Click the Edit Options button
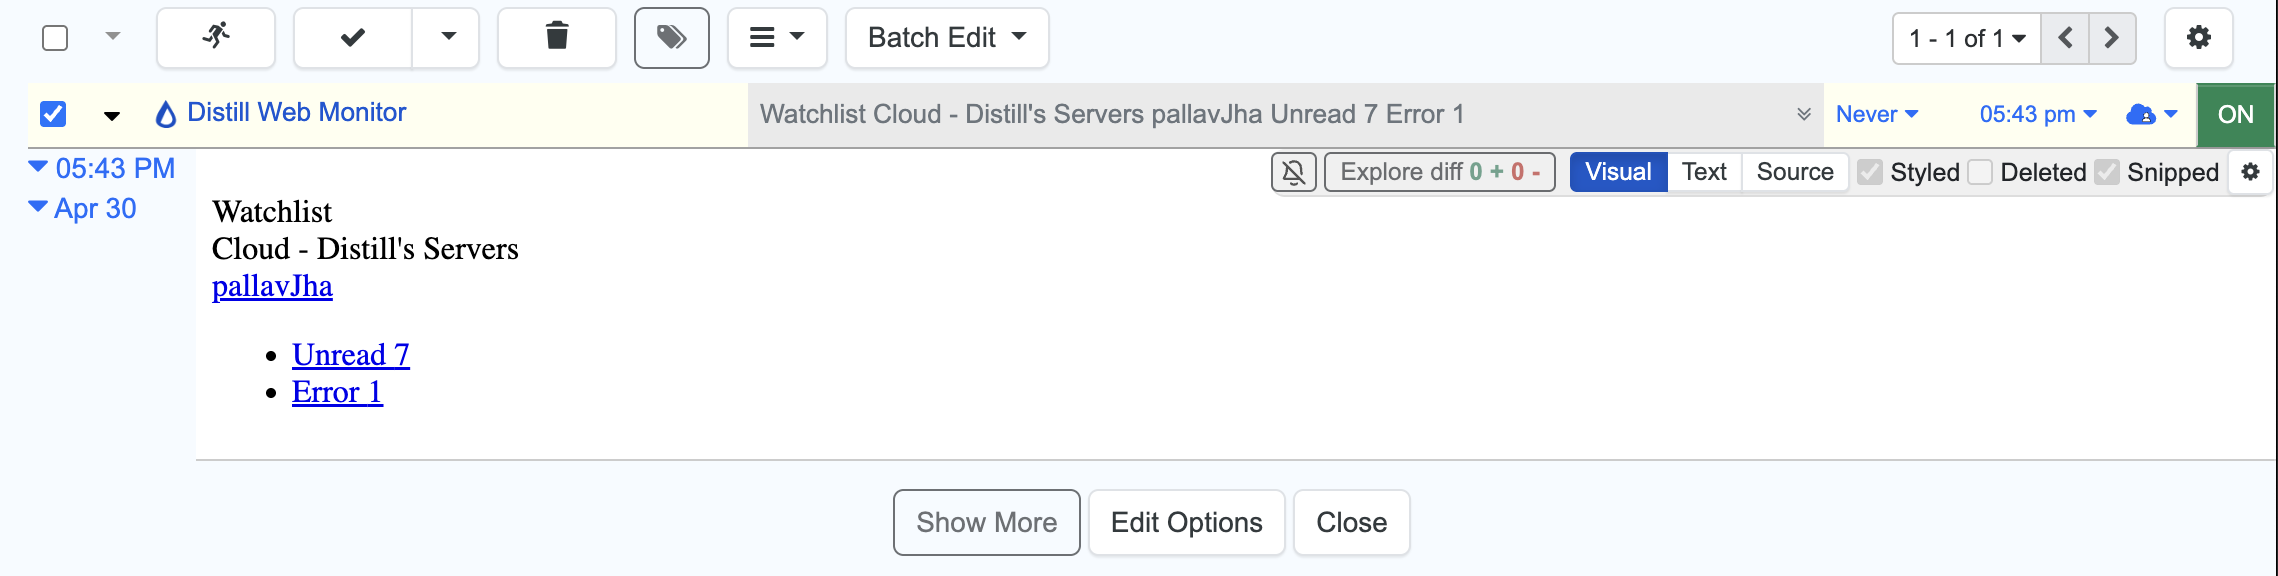The height and width of the screenshot is (576, 2278). (1186, 522)
